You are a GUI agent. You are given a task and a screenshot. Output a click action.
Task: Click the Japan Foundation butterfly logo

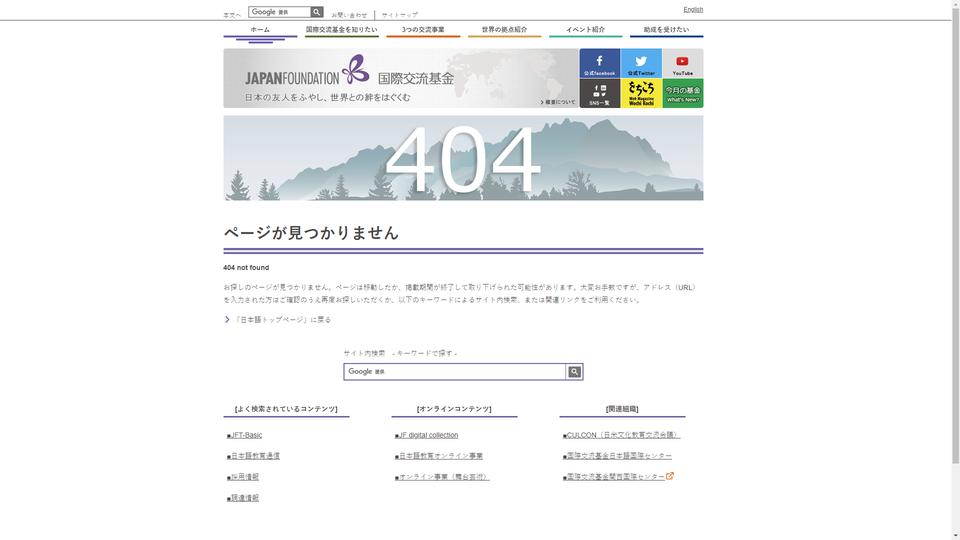coord(356,69)
